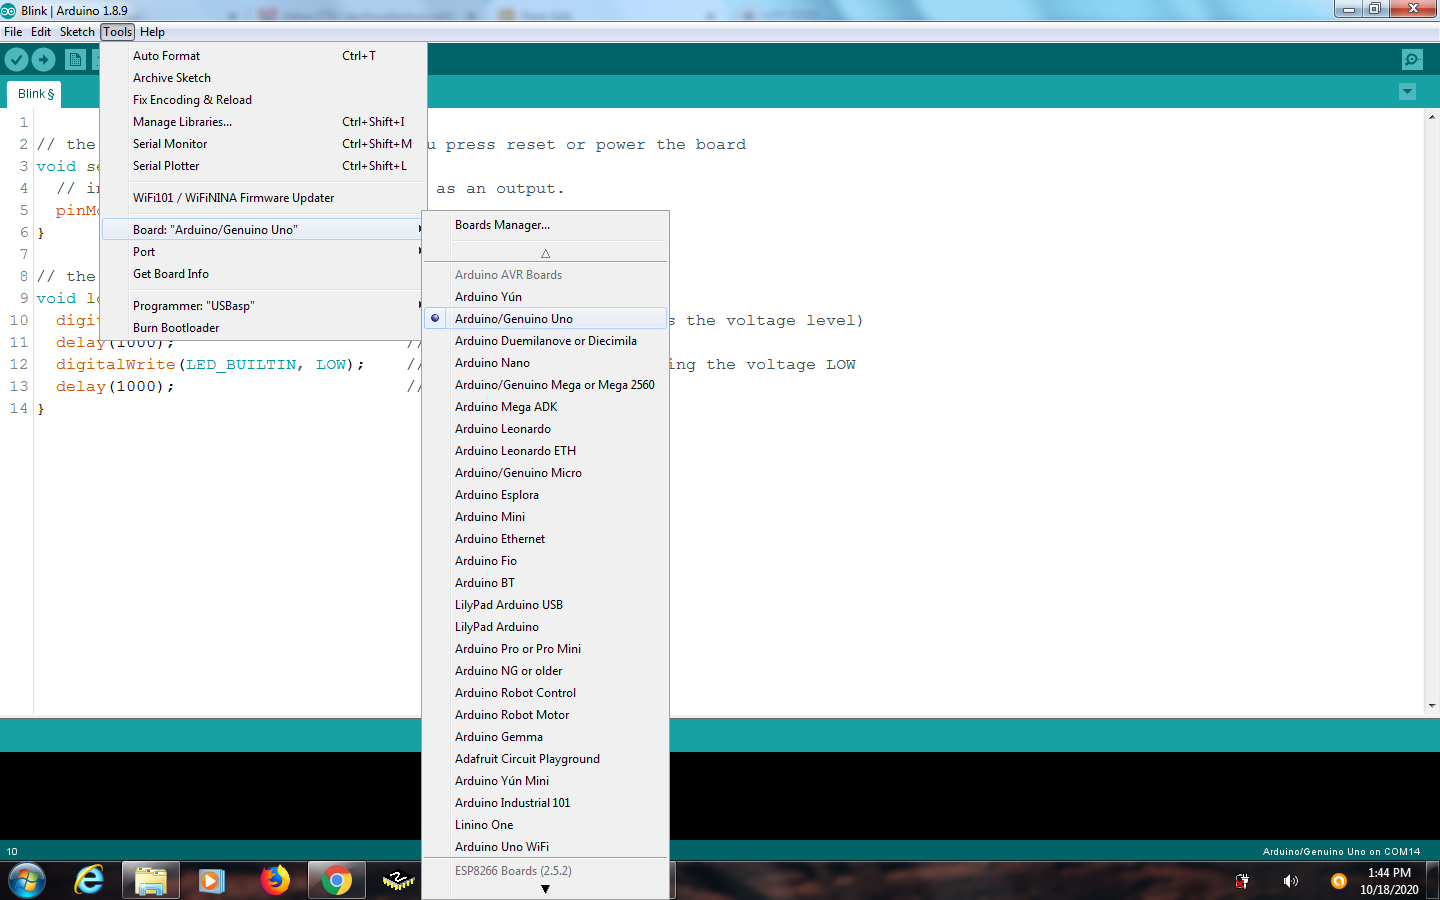Click the Verify checkmark toolbar icon
Image resolution: width=1440 pixels, height=900 pixels.
pos(16,59)
